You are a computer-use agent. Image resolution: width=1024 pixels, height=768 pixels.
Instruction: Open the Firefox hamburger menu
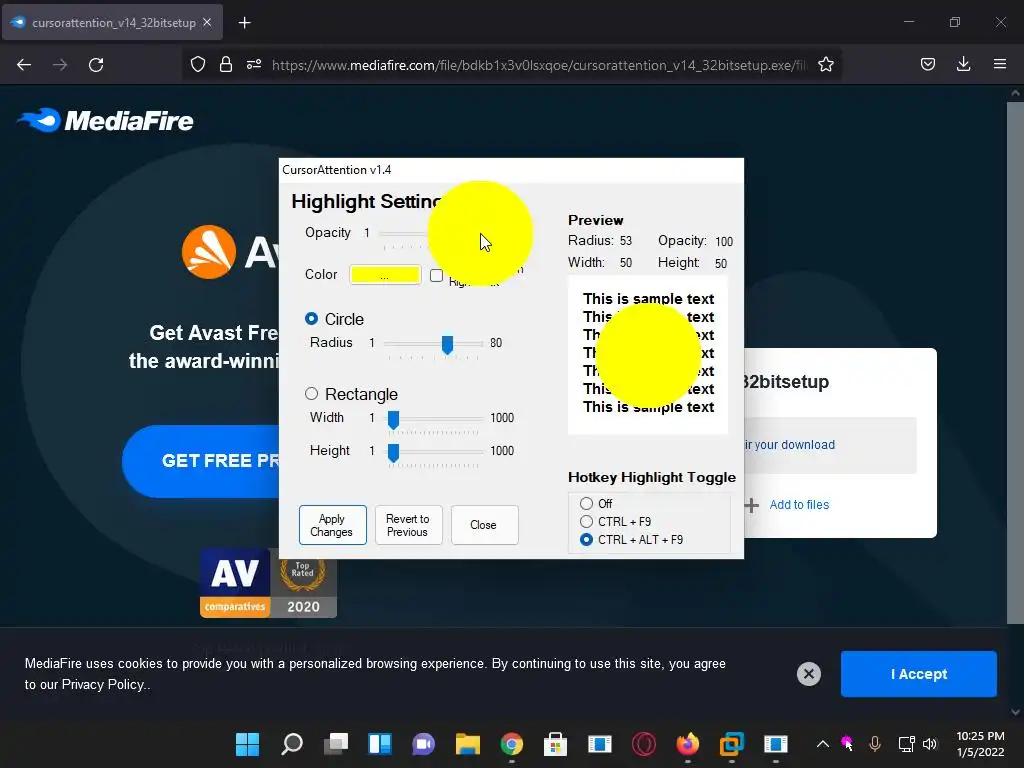[999, 65]
